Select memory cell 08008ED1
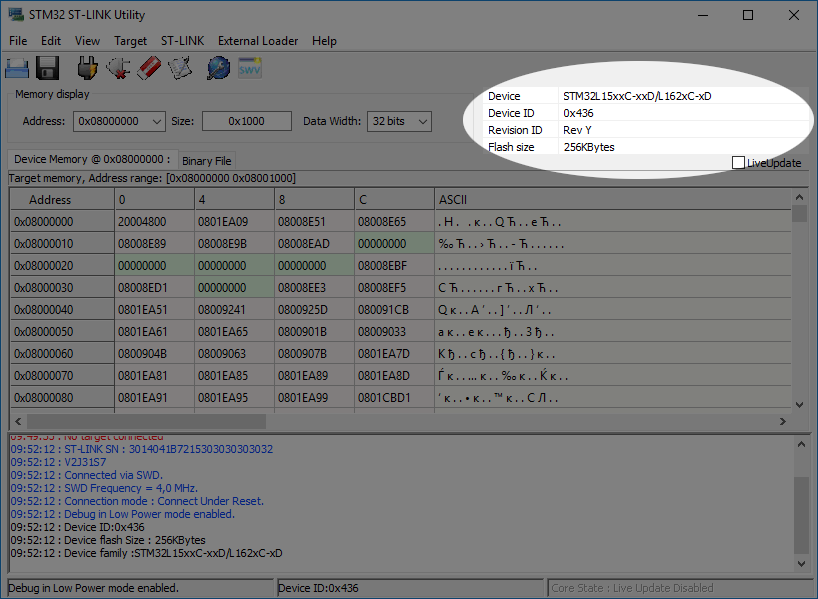Screen dimensions: 818x599 pyautogui.click(x=154, y=287)
